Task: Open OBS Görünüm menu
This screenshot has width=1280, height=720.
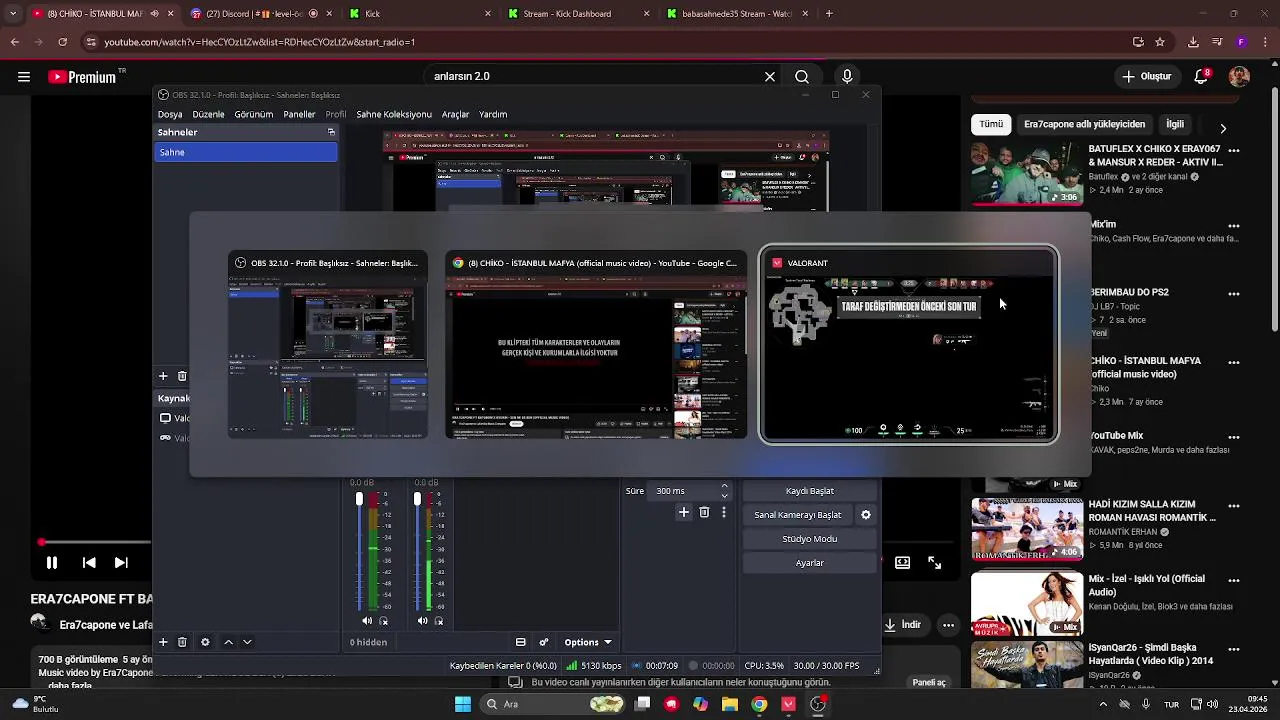Action: [254, 114]
